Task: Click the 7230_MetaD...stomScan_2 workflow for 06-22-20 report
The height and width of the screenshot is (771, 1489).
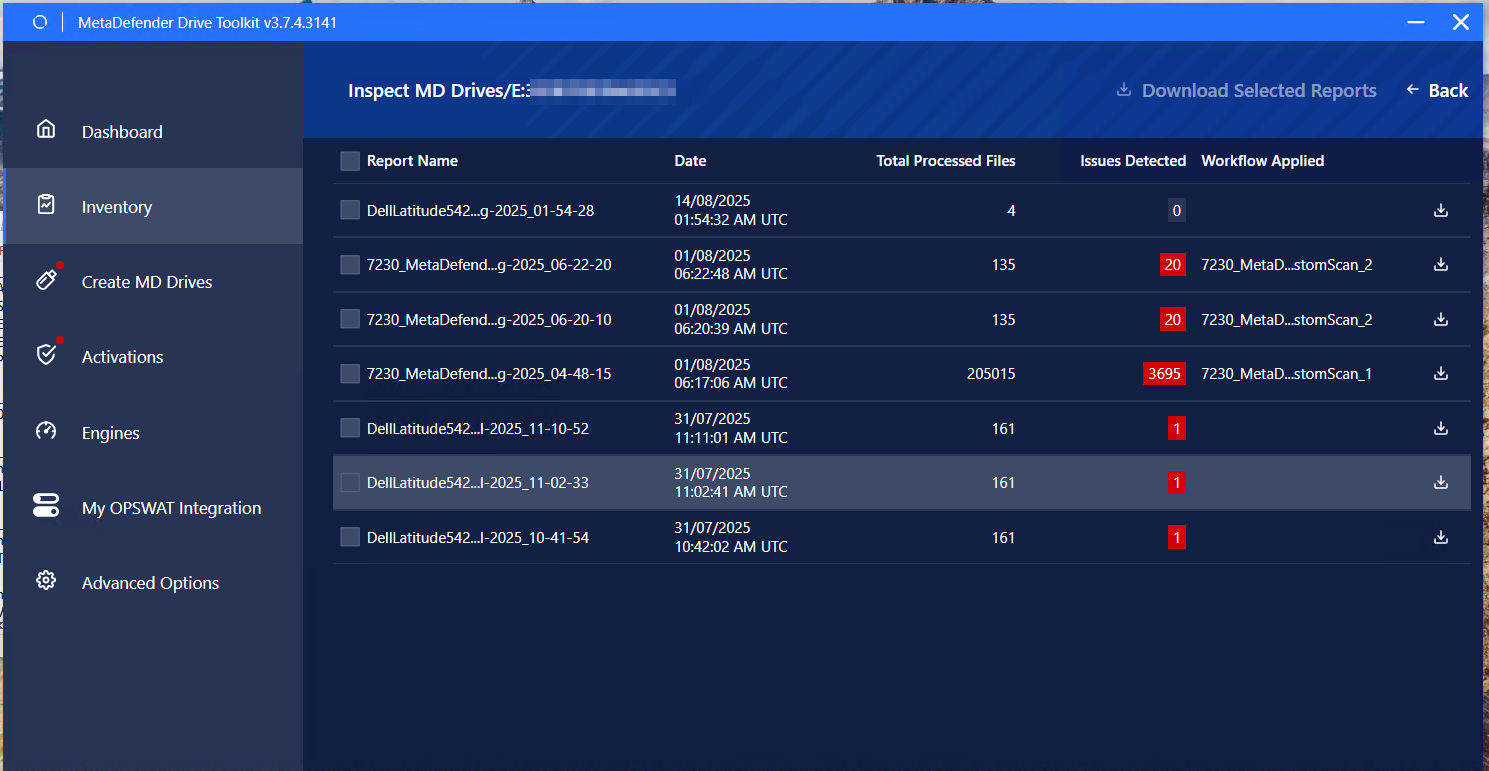Action: 1287,265
